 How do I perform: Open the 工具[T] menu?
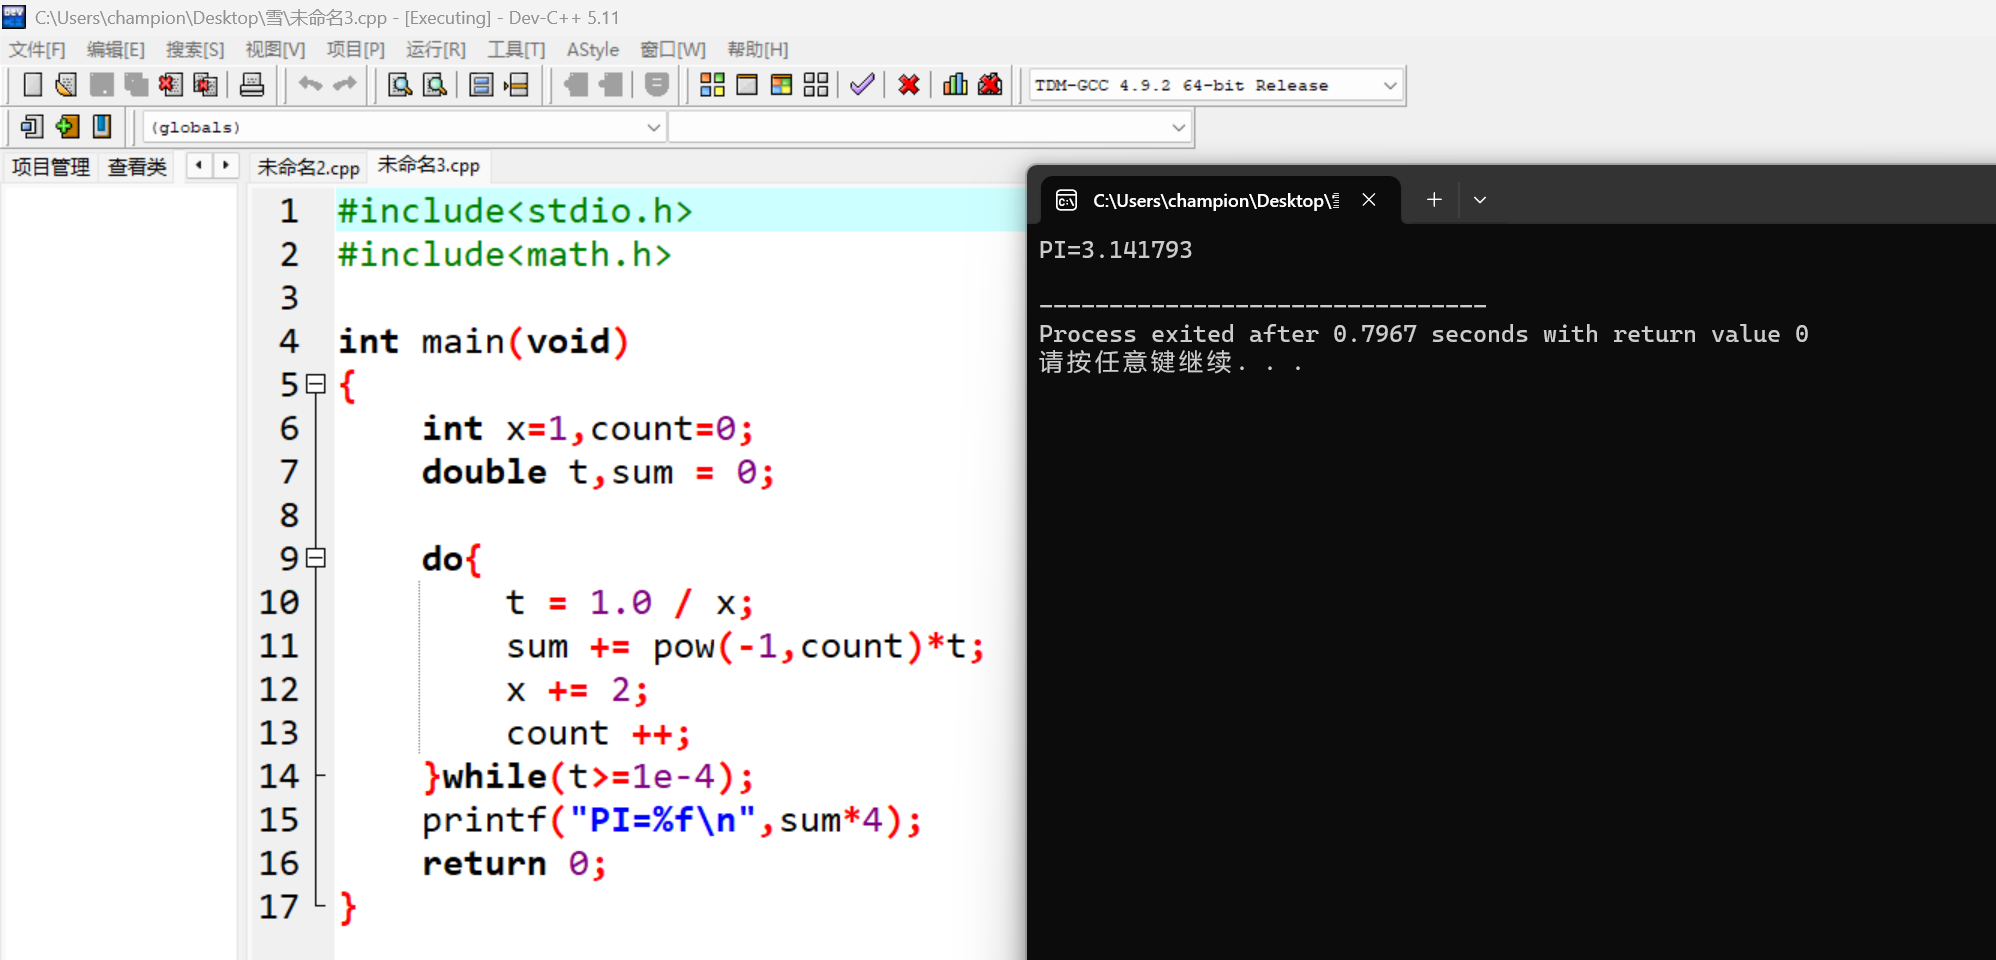tap(516, 50)
